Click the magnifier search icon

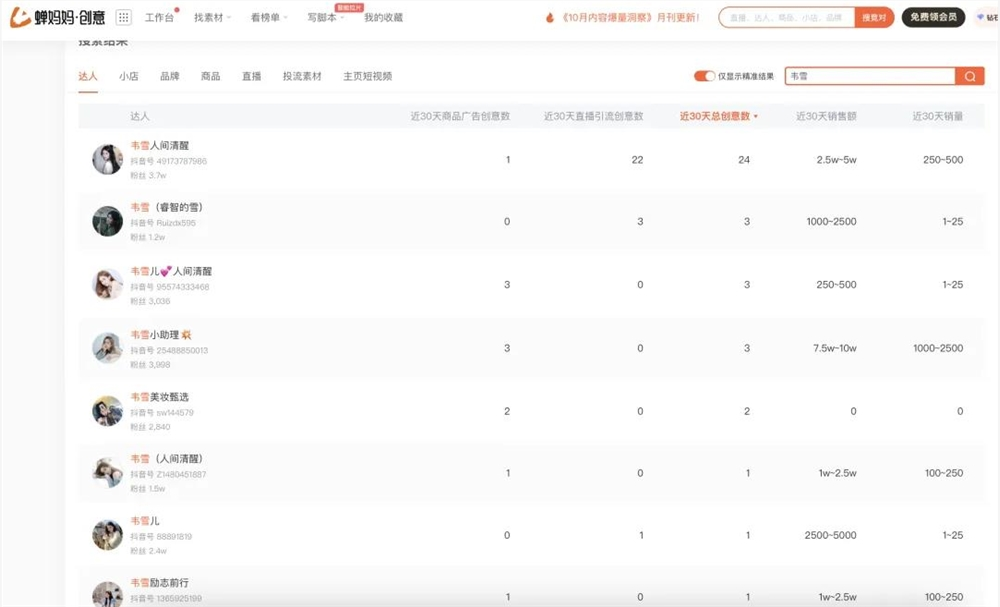pos(969,76)
